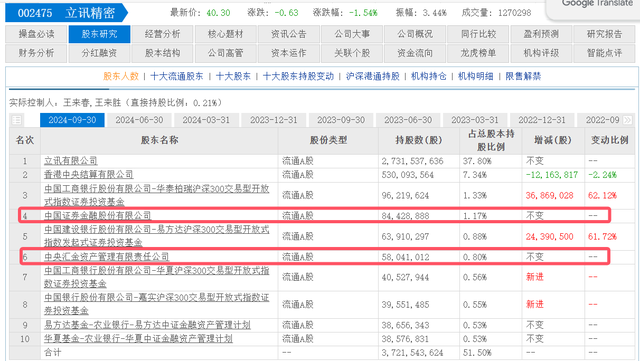Viewport: 640px width, 361px height.
Task: Go to 十大流通股东 section
Action: point(177,76)
